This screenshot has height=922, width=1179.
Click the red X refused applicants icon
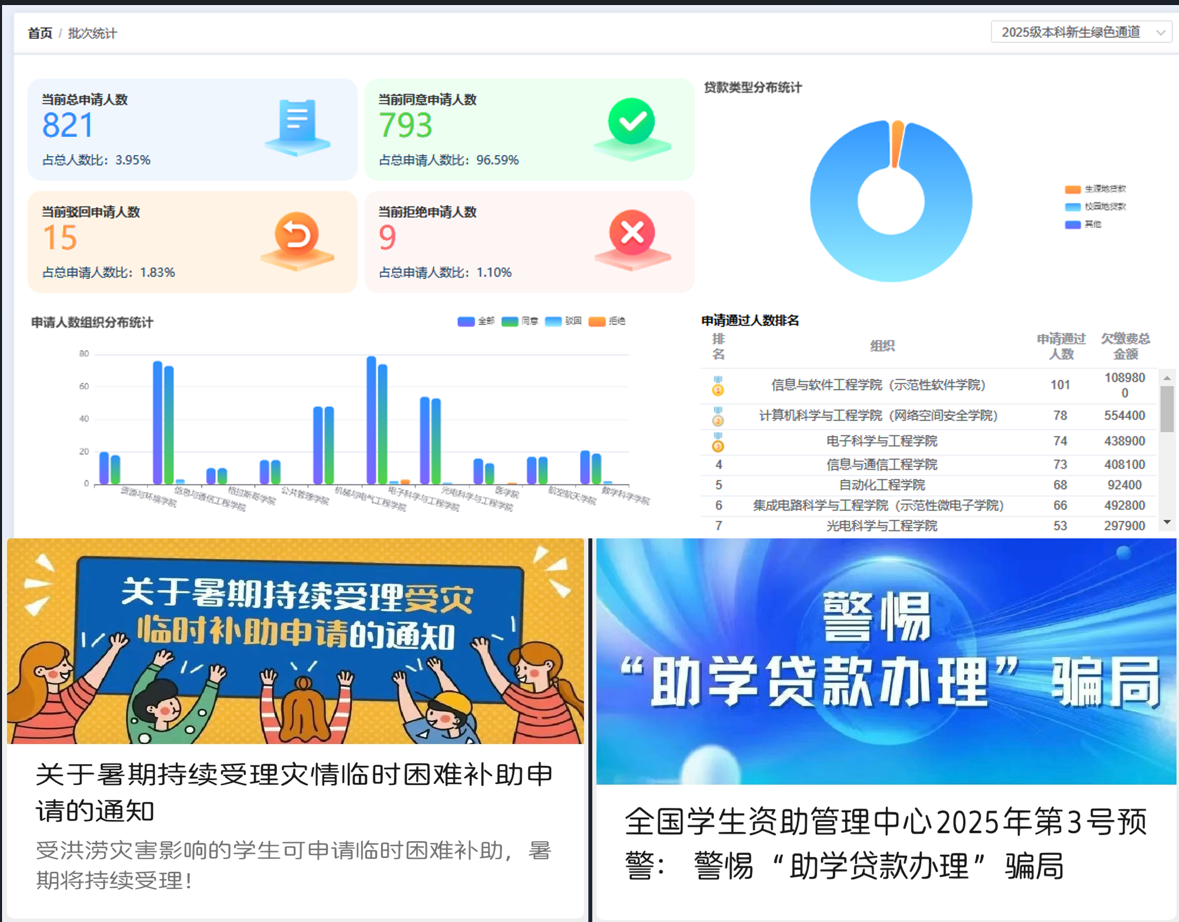631,237
